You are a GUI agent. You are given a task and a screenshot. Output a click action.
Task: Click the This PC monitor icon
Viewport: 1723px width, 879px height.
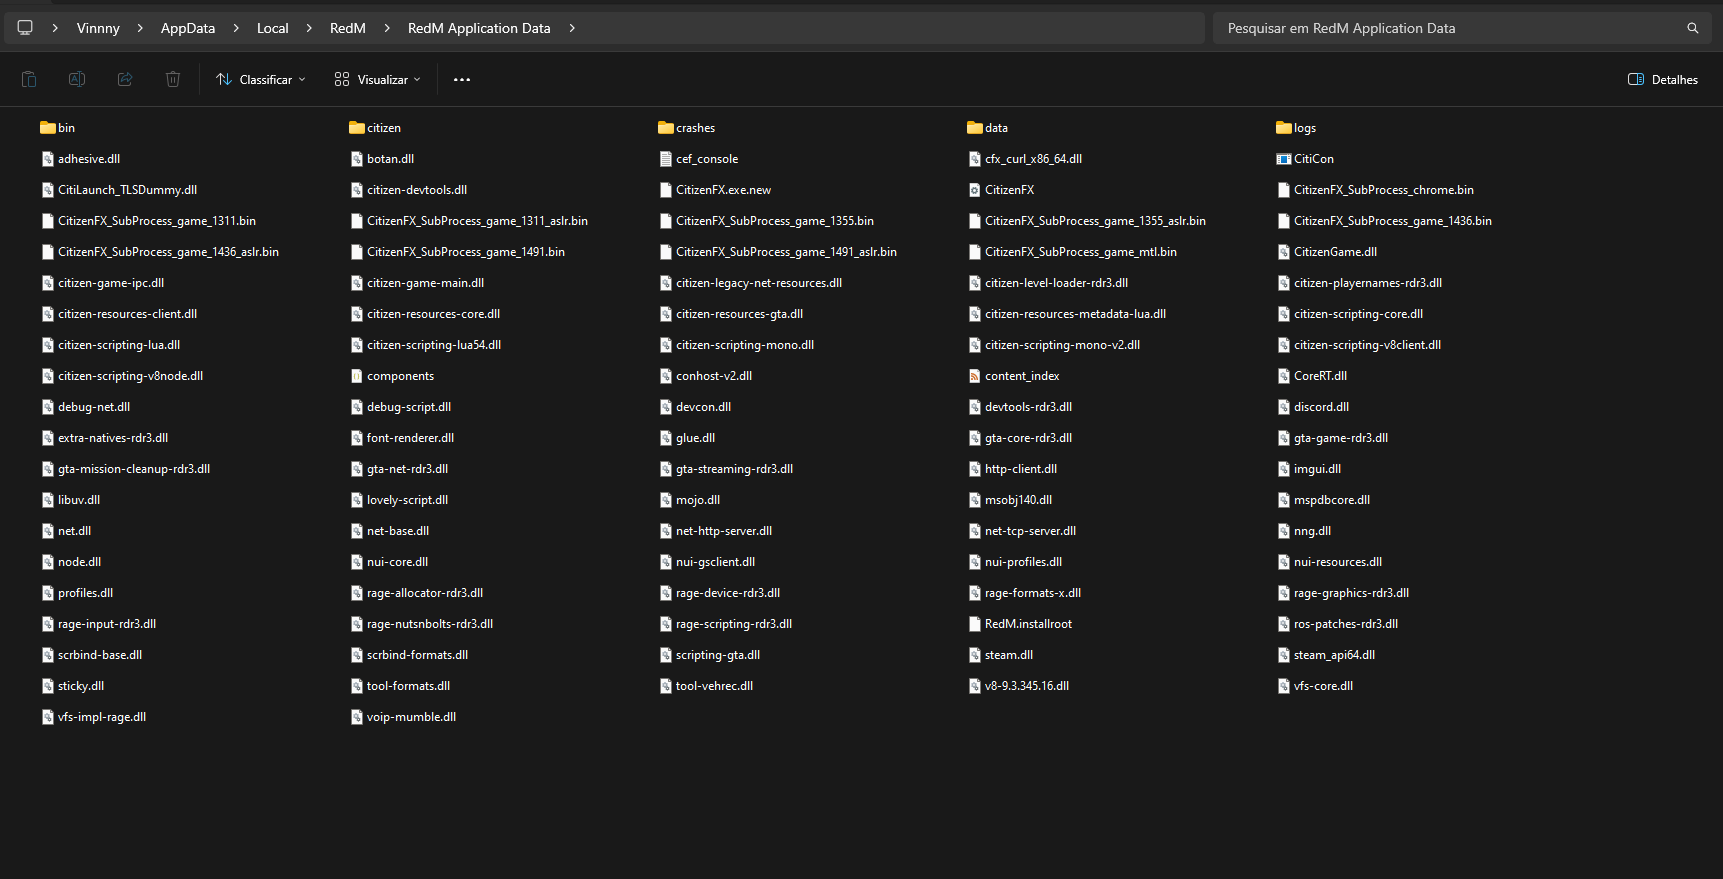click(x=25, y=28)
